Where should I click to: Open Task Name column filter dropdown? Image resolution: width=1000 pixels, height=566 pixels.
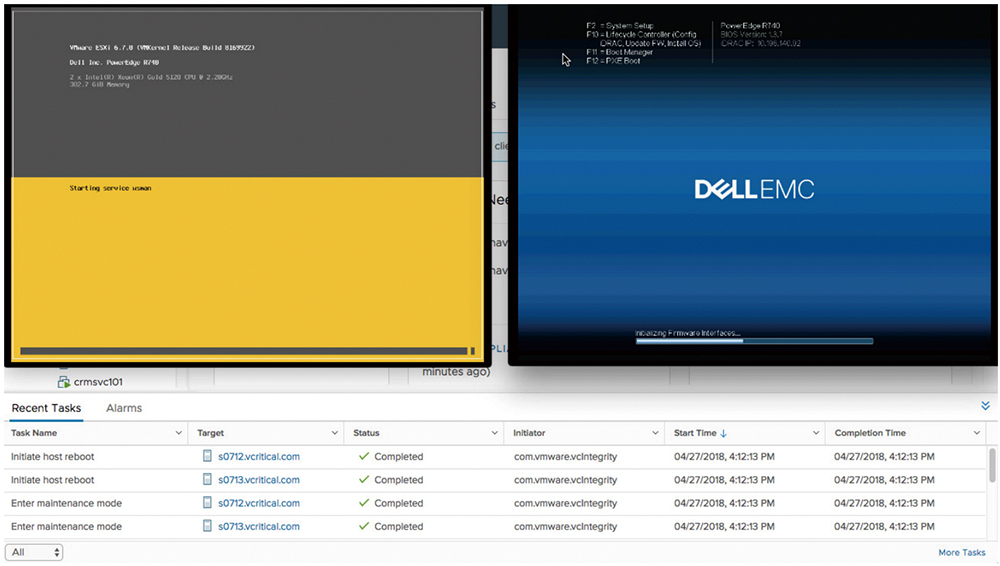(x=178, y=433)
